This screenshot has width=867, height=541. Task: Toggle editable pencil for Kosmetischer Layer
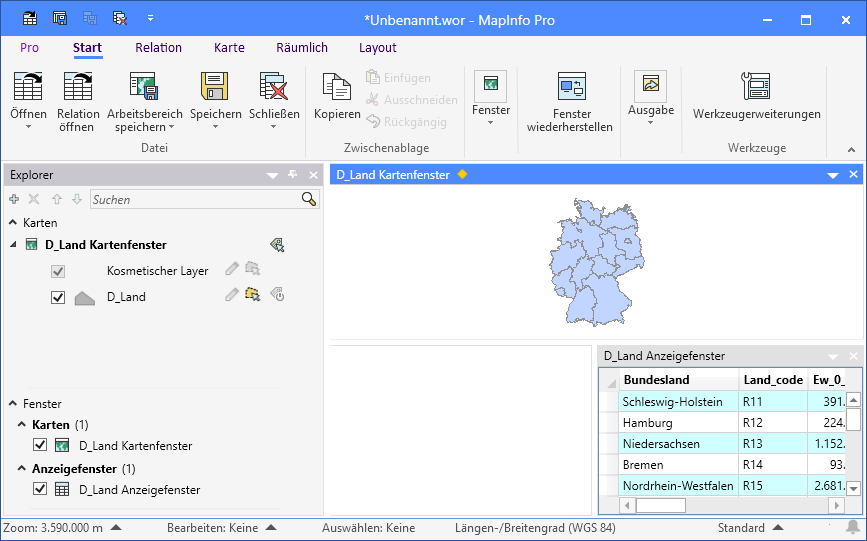point(232,269)
